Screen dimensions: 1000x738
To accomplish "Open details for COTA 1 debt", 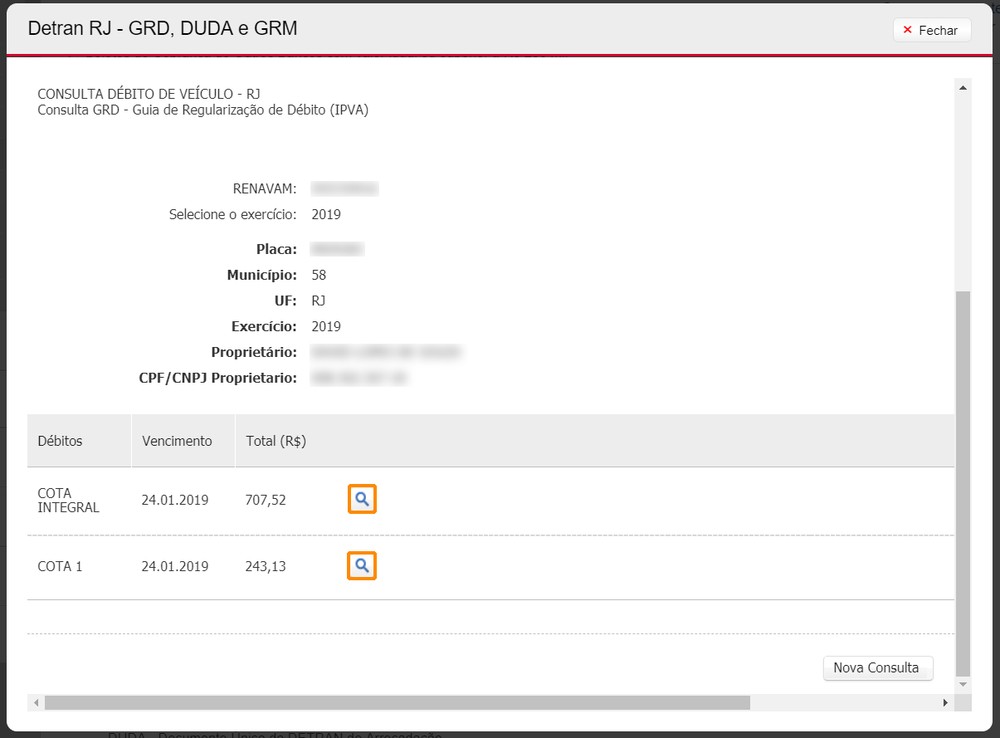I will coord(362,565).
